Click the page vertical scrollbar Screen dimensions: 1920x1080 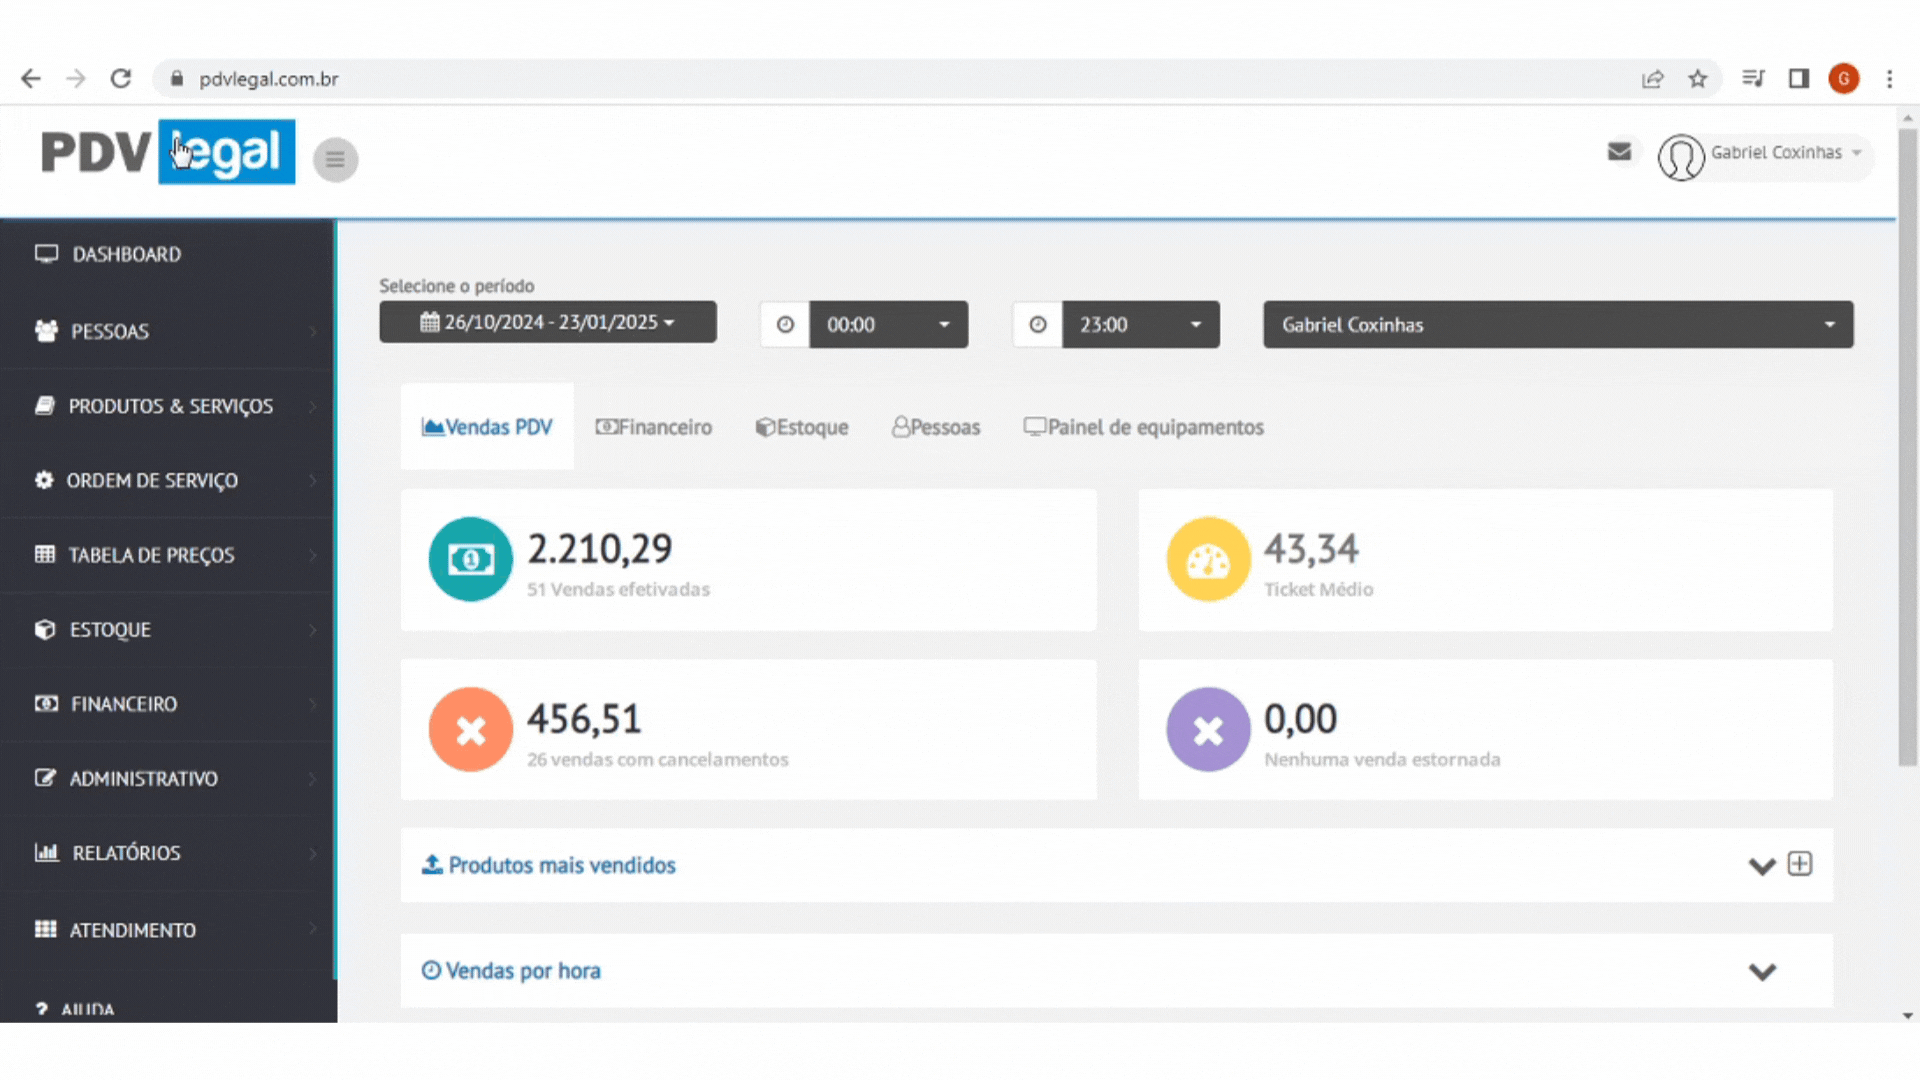[x=1907, y=450]
